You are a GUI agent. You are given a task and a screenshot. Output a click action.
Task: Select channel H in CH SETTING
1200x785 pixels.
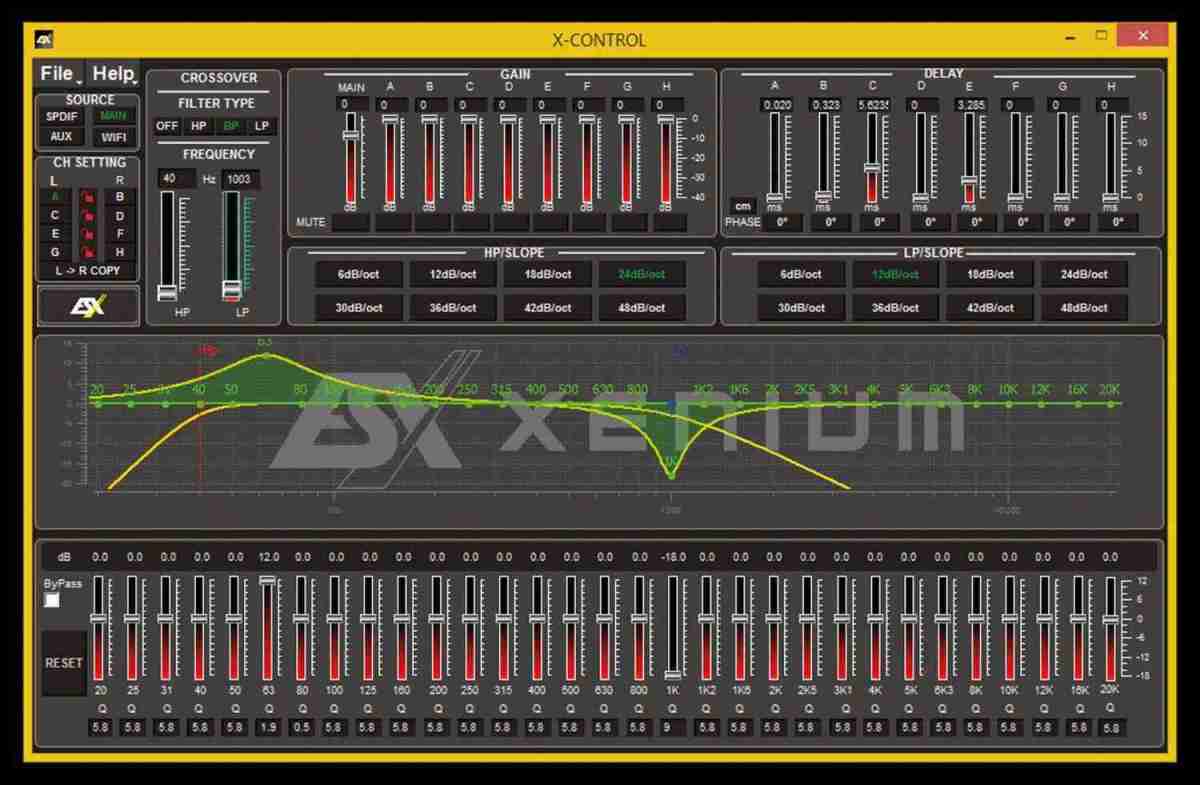(120, 253)
